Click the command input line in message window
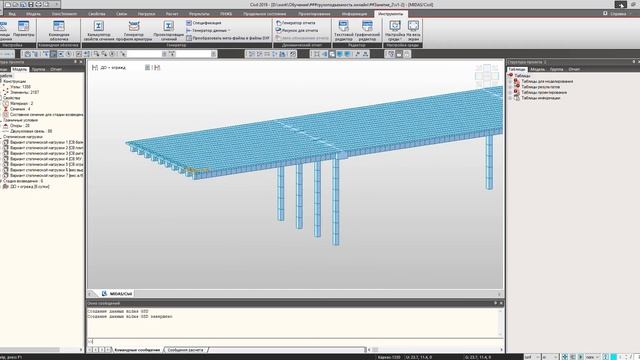The width and height of the screenshot is (640, 360). (x=295, y=341)
